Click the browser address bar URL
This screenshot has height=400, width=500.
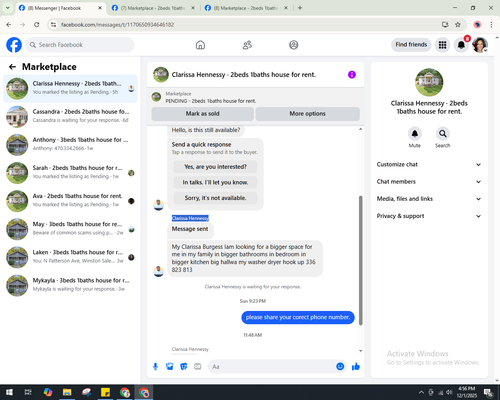point(117,25)
